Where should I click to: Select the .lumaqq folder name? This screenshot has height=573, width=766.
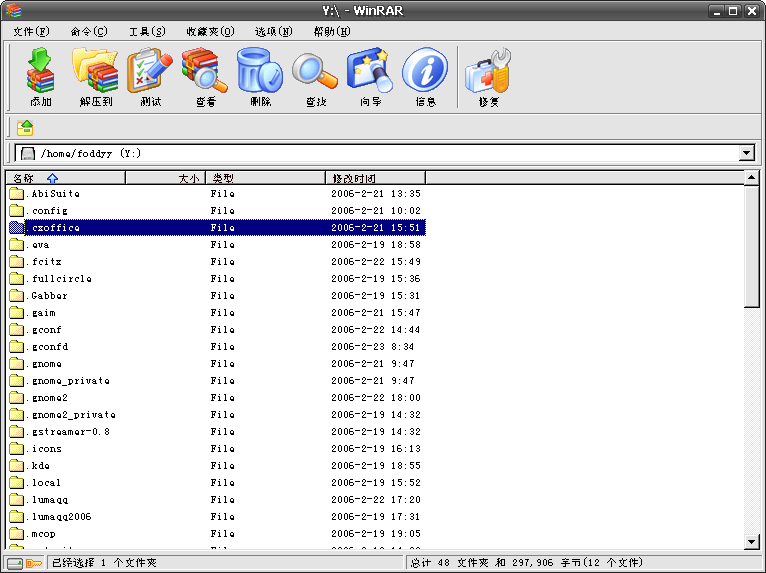(47, 500)
